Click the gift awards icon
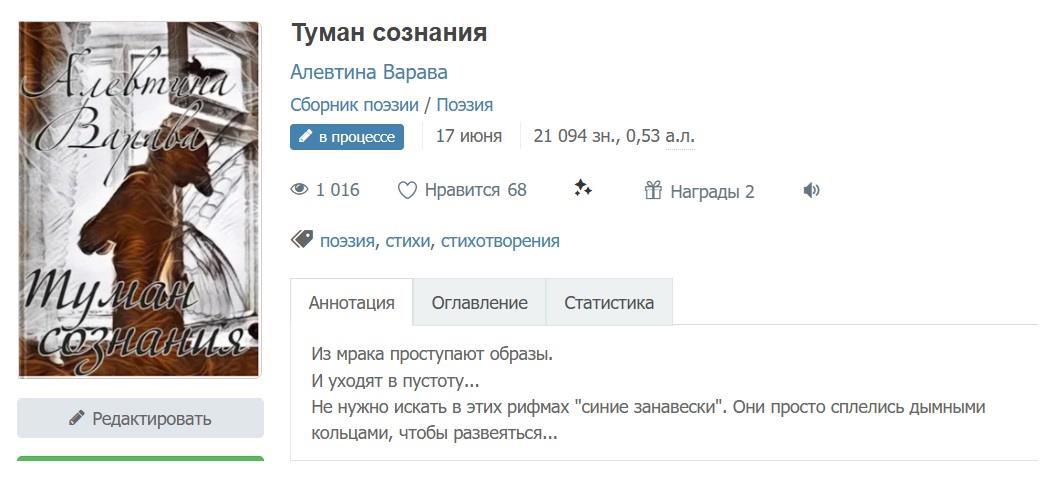The height and width of the screenshot is (486, 1049). click(653, 190)
